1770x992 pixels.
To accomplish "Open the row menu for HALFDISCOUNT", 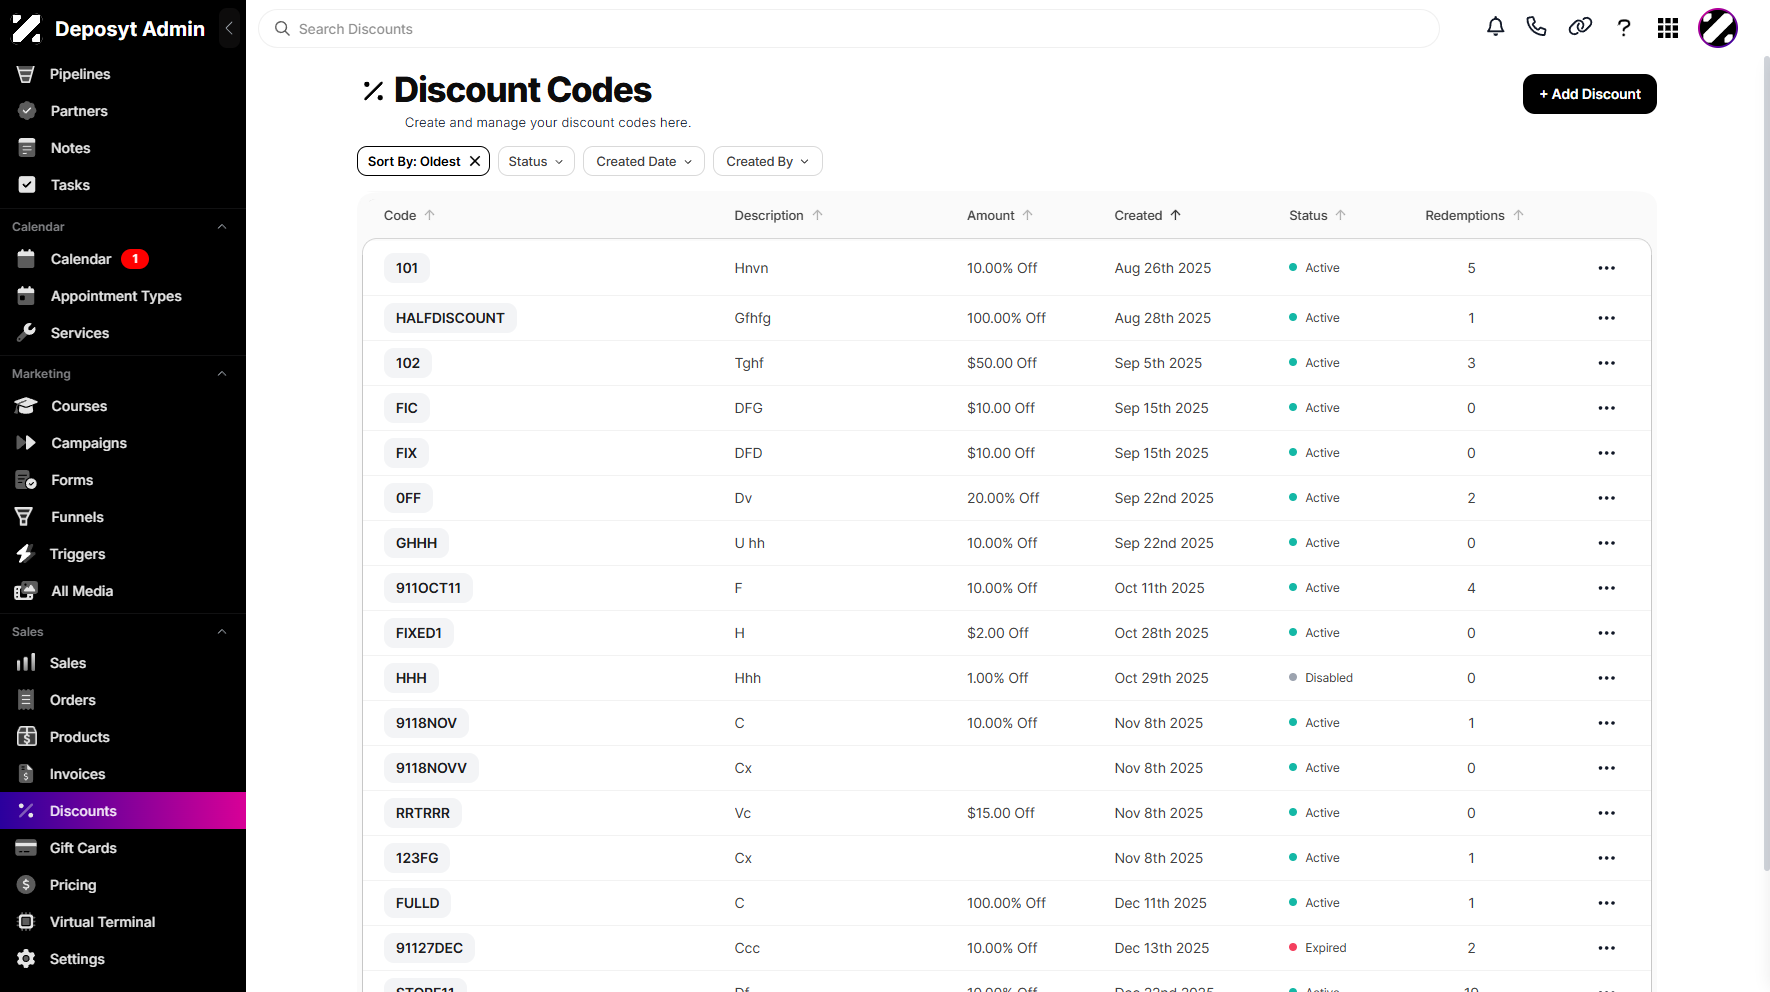I will point(1607,318).
